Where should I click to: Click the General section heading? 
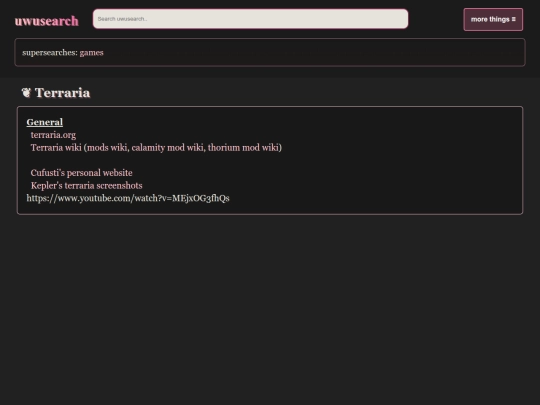pos(45,122)
